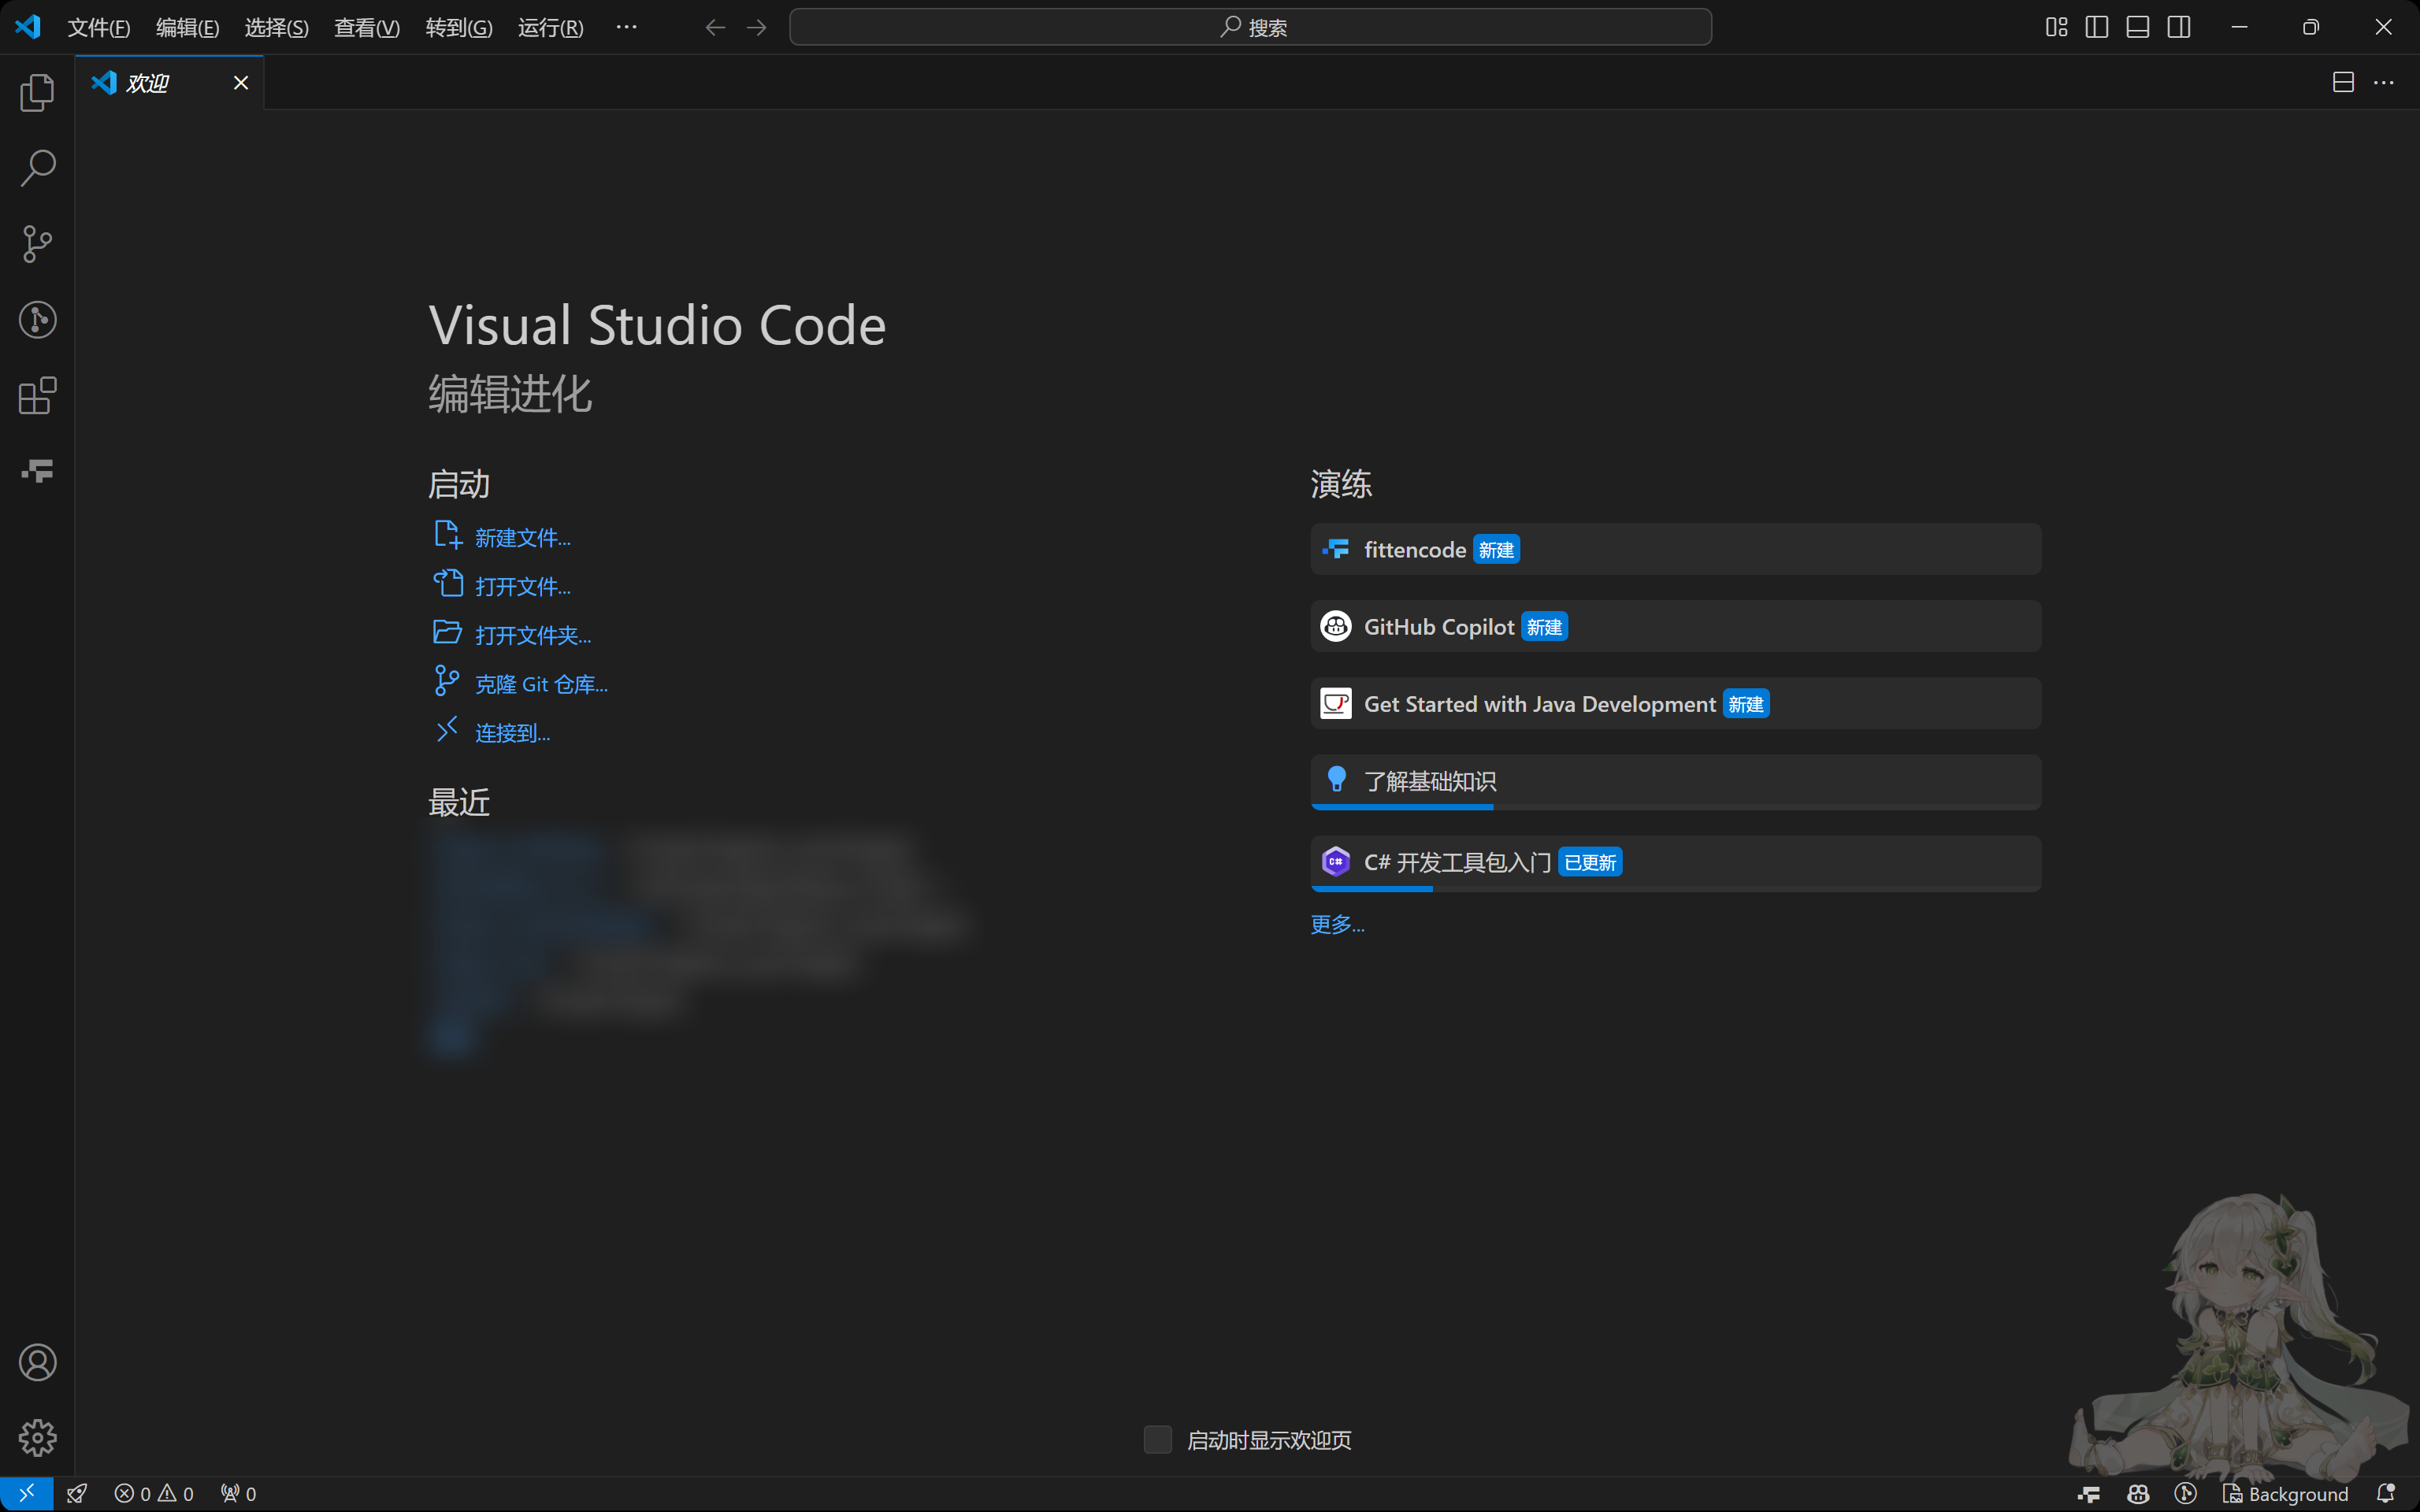Screen dimensions: 2420x1512
Task: Open the GitHub Copilot walkthrough
Action: tap(1676, 626)
